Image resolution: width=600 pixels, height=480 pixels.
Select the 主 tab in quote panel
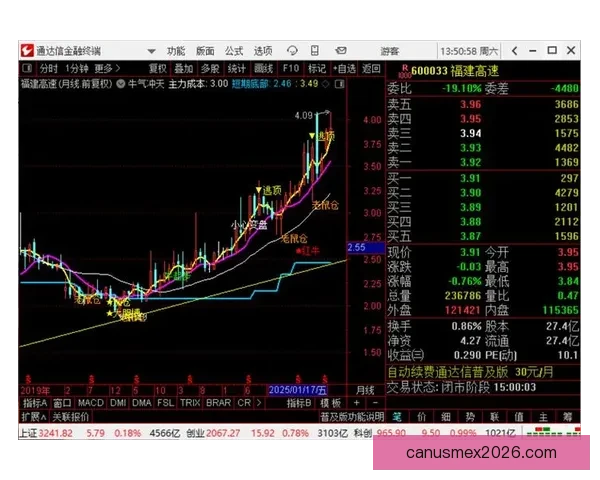[x=543, y=416]
